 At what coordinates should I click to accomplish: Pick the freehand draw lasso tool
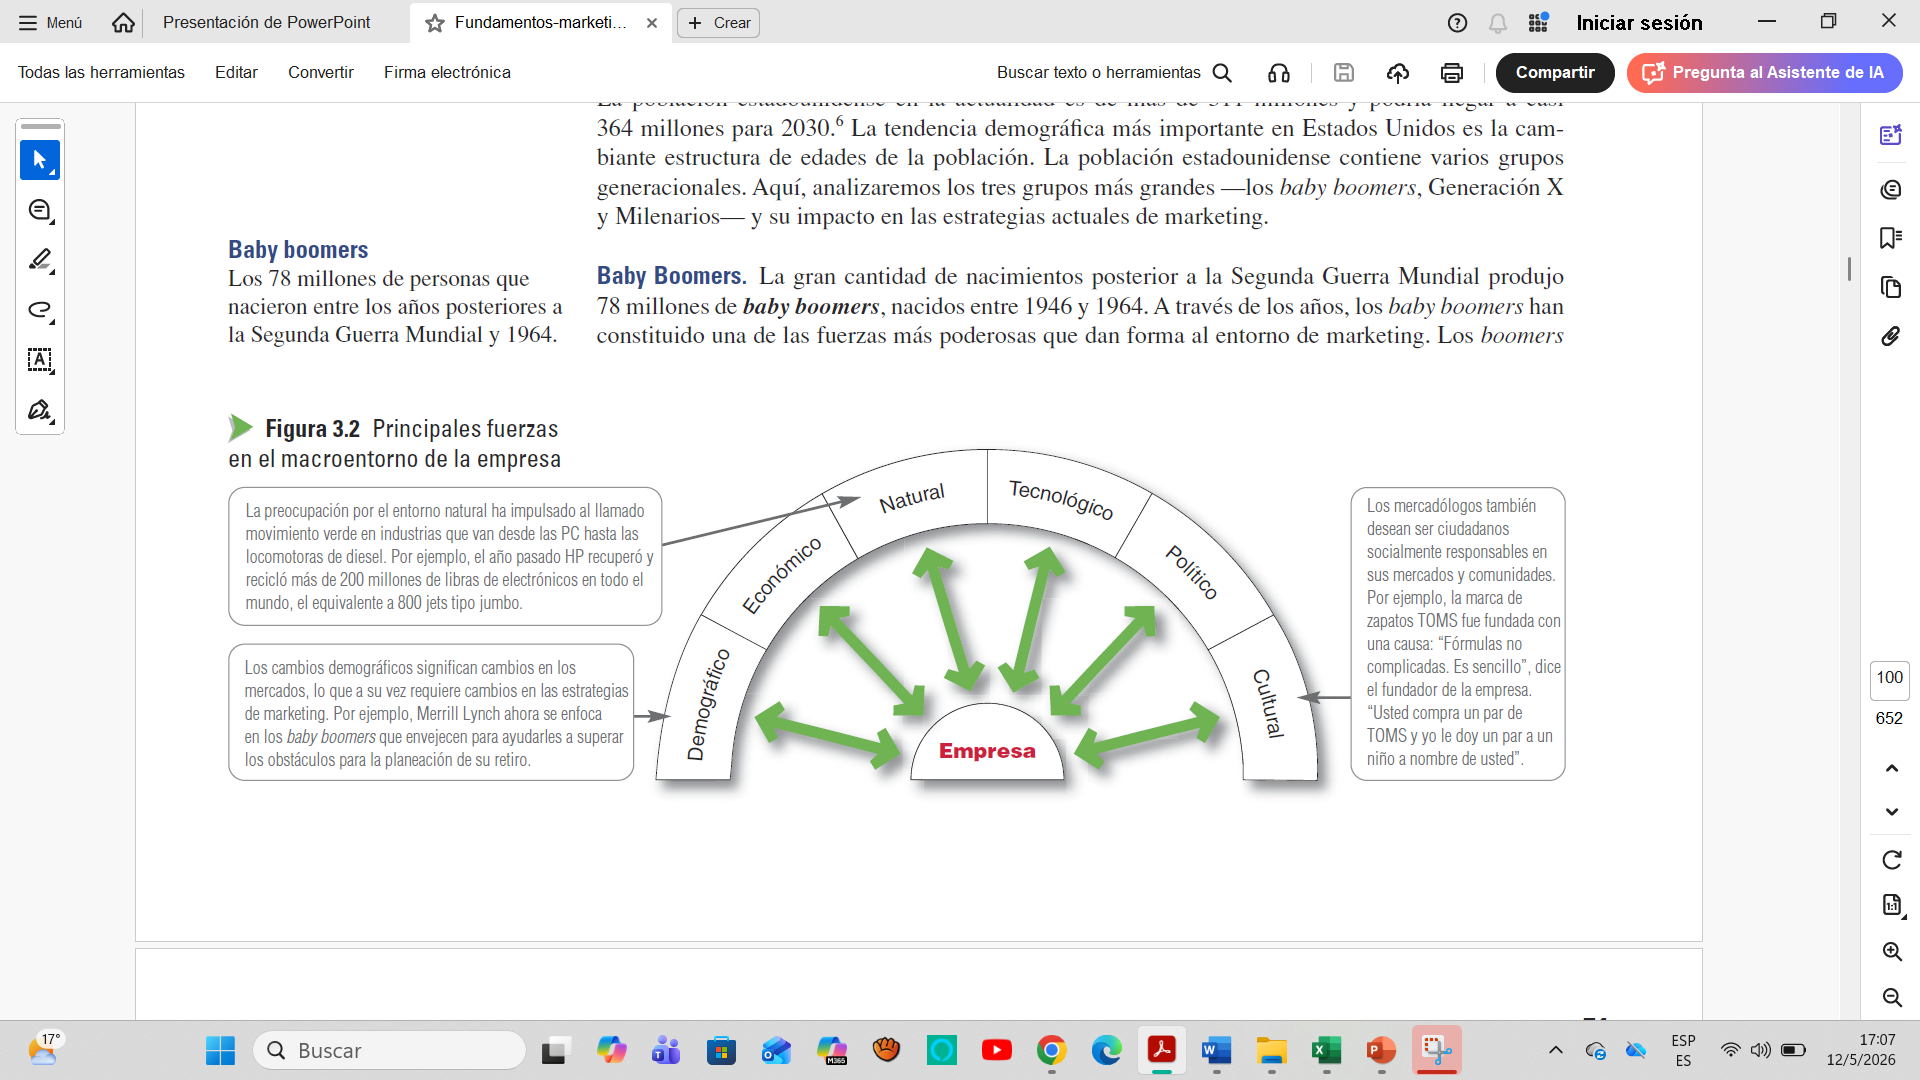40,310
